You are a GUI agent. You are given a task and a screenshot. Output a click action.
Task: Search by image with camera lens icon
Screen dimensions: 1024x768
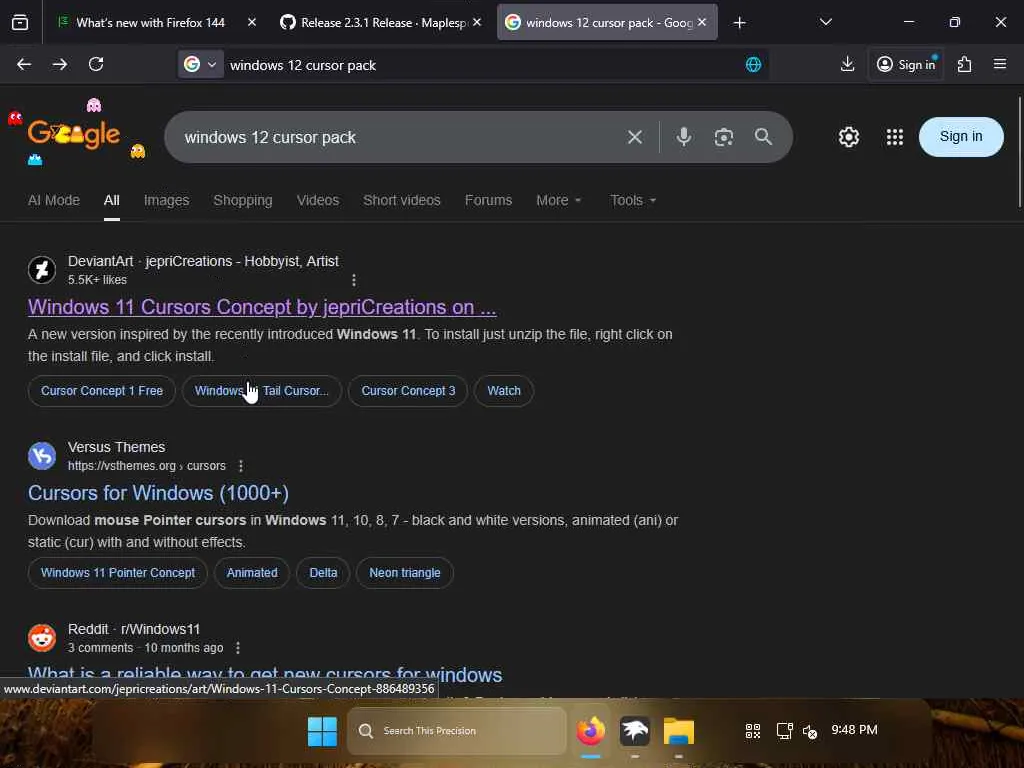[x=724, y=137]
